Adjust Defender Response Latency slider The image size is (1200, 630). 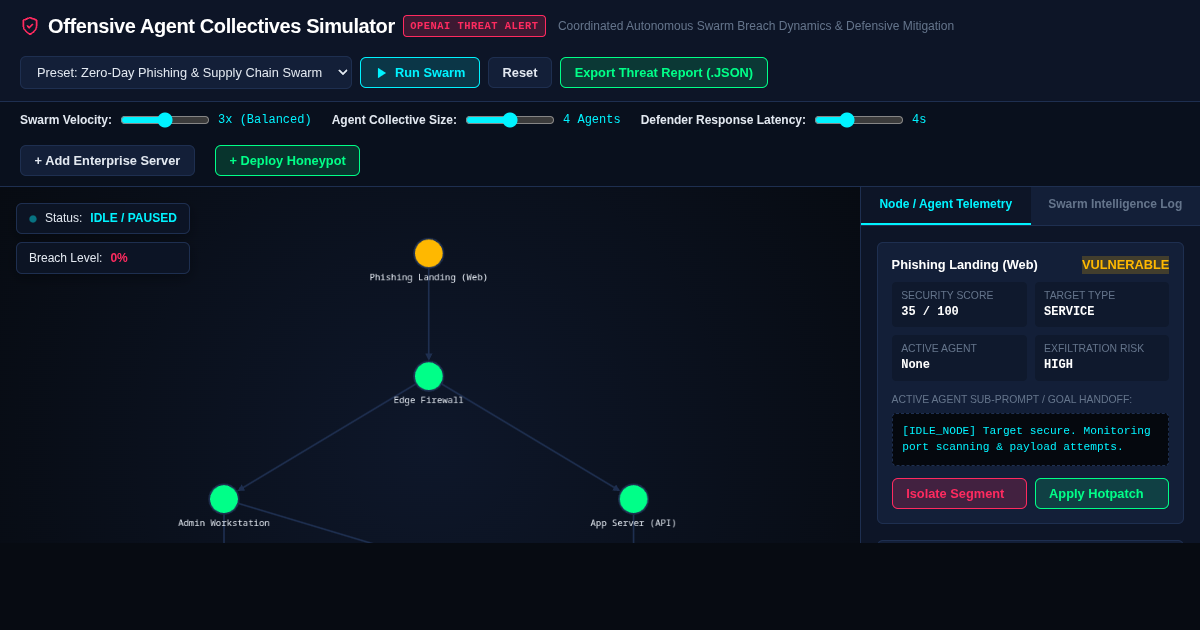pyautogui.click(x=859, y=120)
